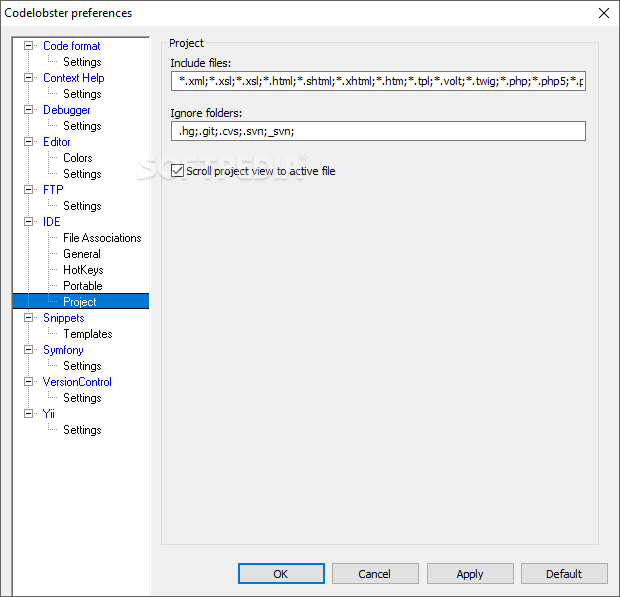This screenshot has width=620, height=597.
Task: Click into the Include files field
Action: [x=378, y=81]
